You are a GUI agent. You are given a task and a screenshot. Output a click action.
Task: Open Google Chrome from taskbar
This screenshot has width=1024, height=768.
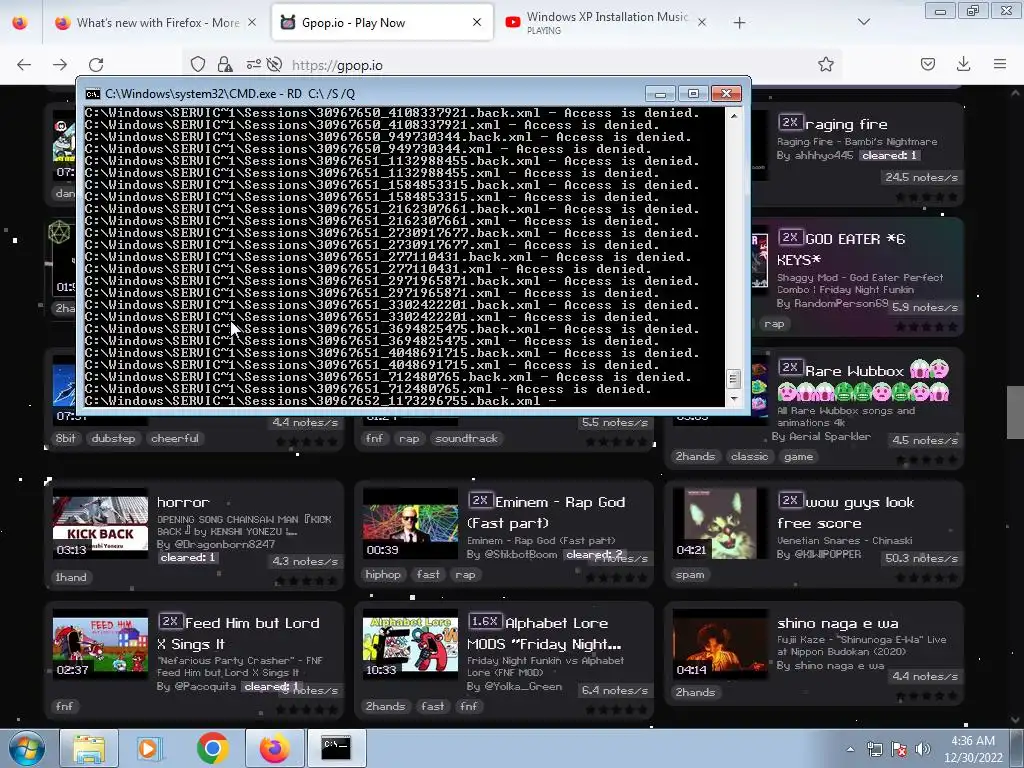point(212,748)
